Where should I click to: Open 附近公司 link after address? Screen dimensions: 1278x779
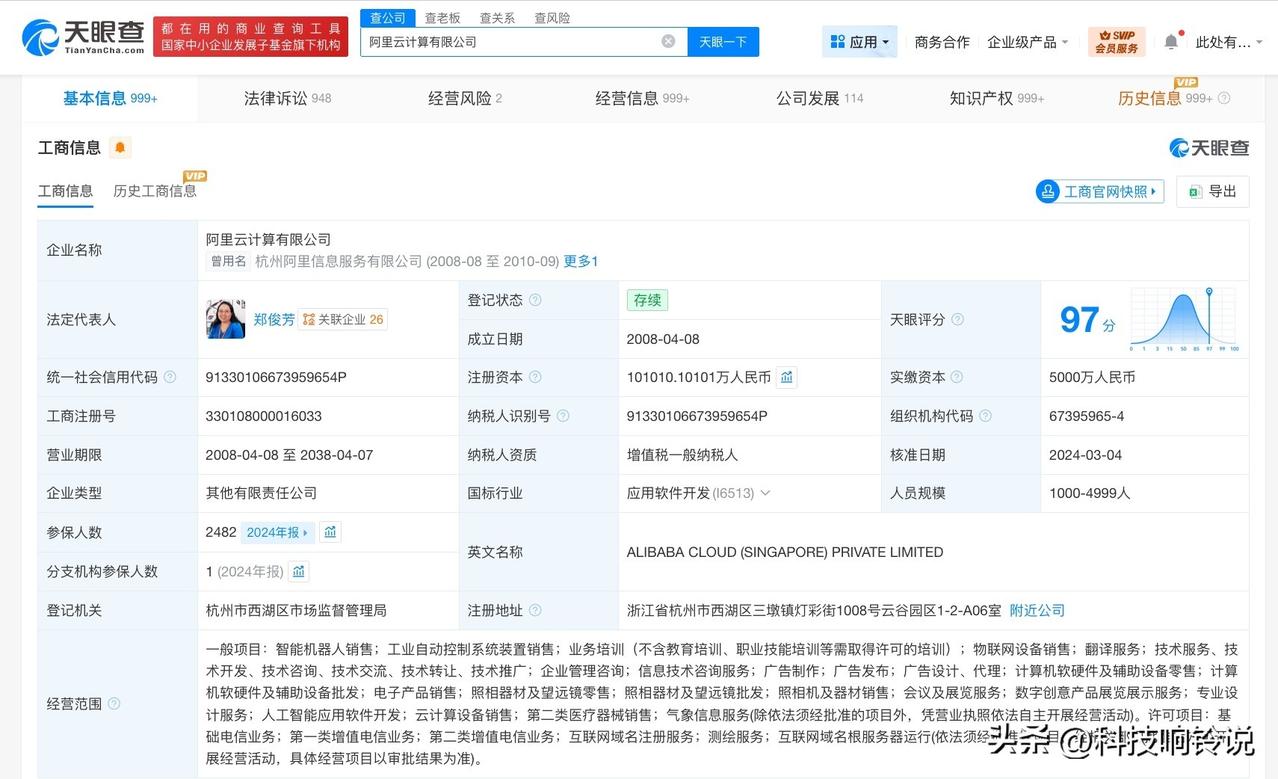click(1037, 610)
